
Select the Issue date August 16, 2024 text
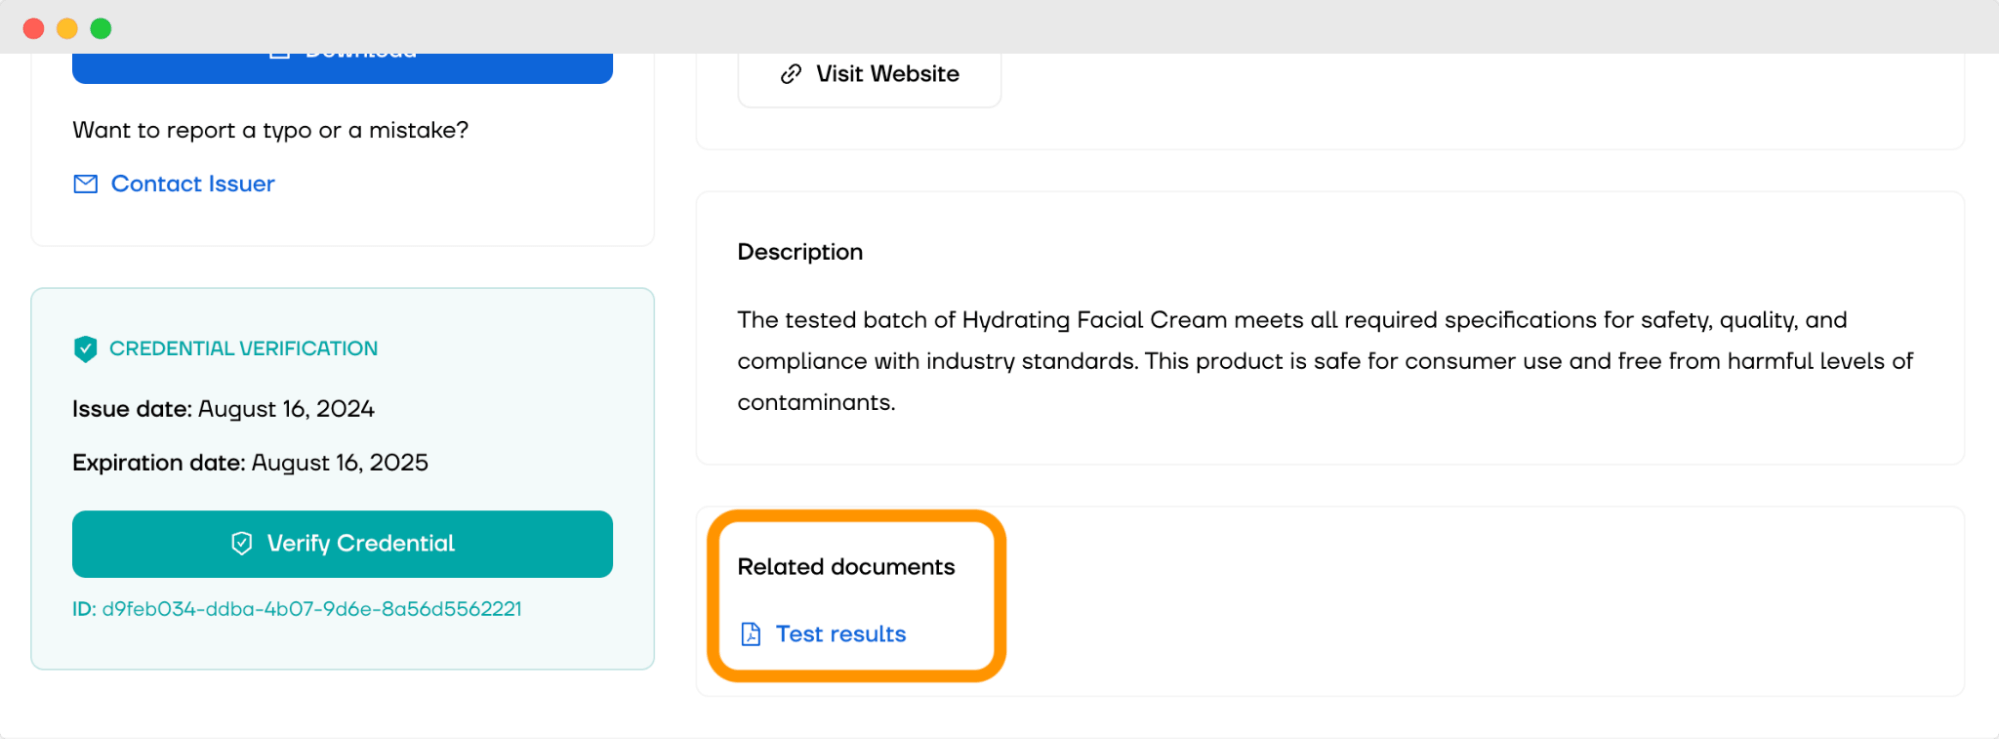pyautogui.click(x=223, y=409)
